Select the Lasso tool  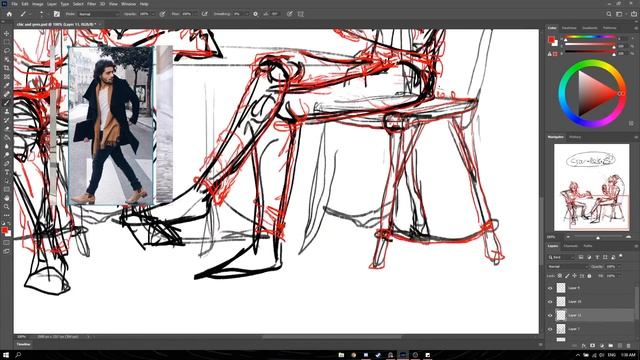point(7,51)
